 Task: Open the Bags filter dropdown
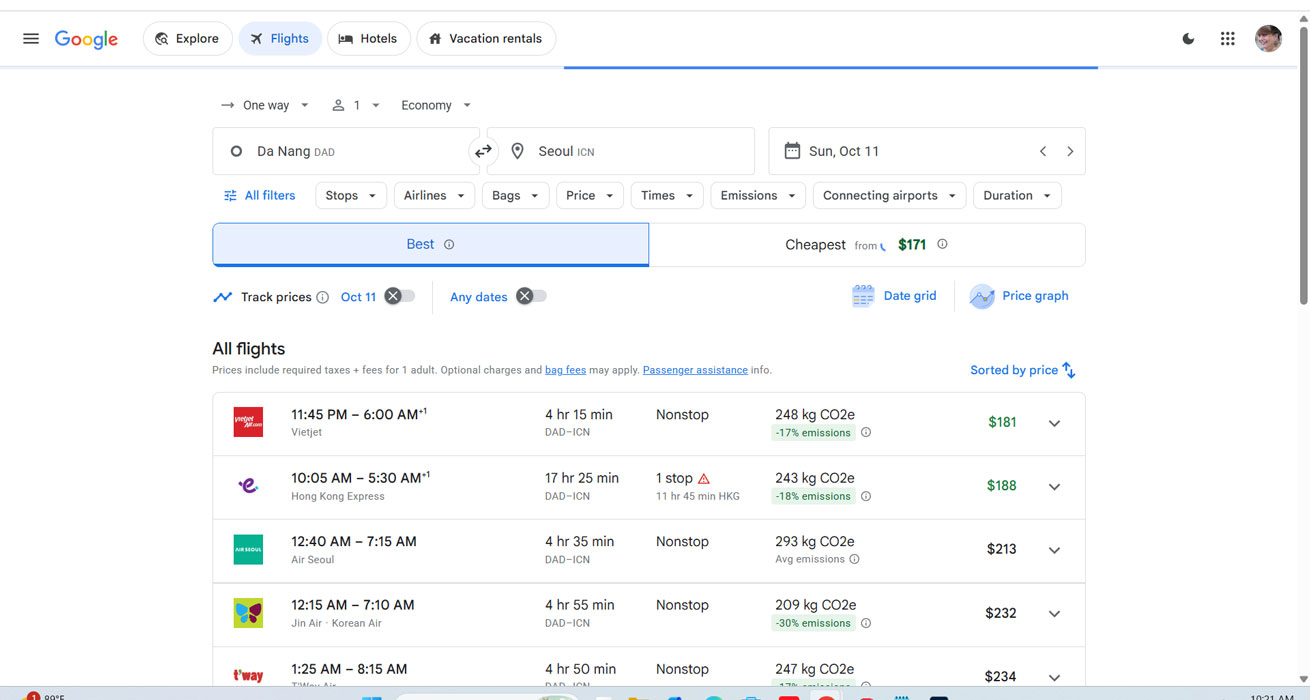click(x=515, y=195)
